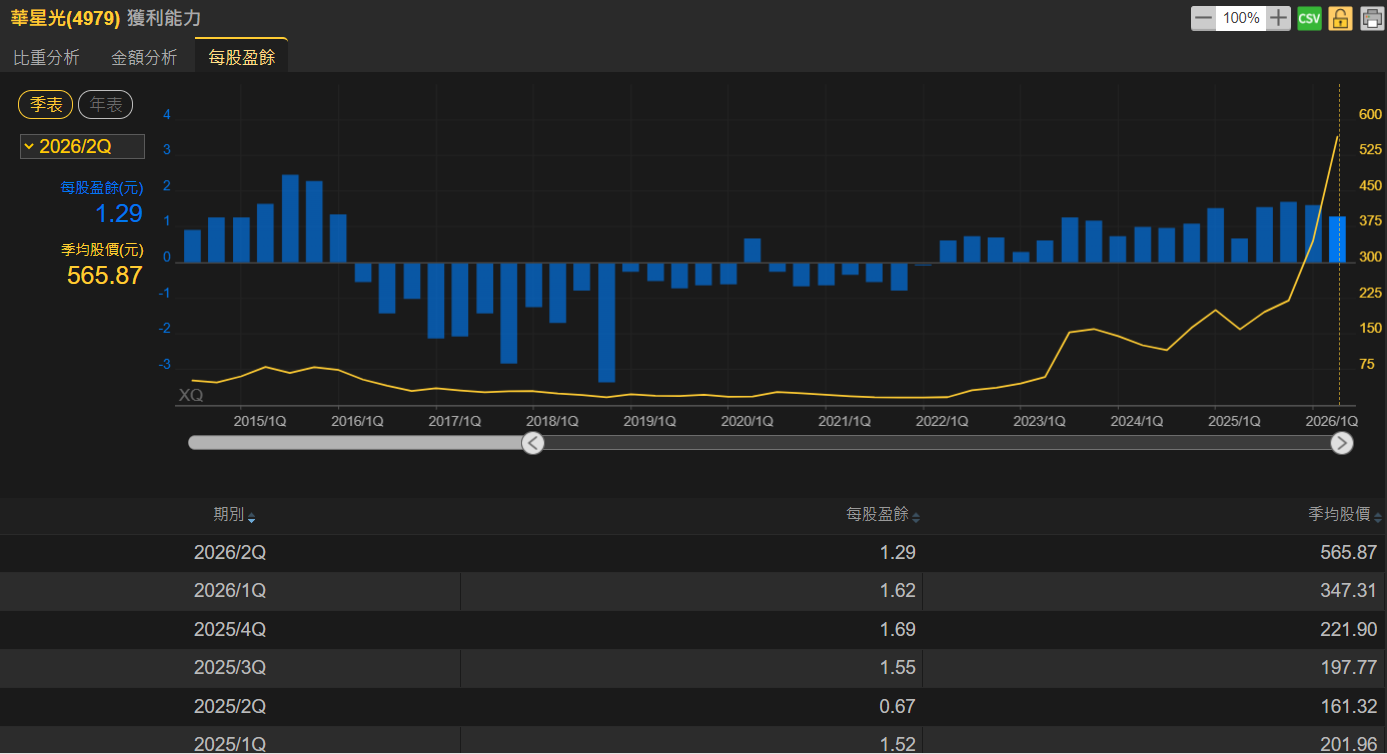Click the right arrow handle of chart range slider
1387x754 pixels.
[1342, 443]
